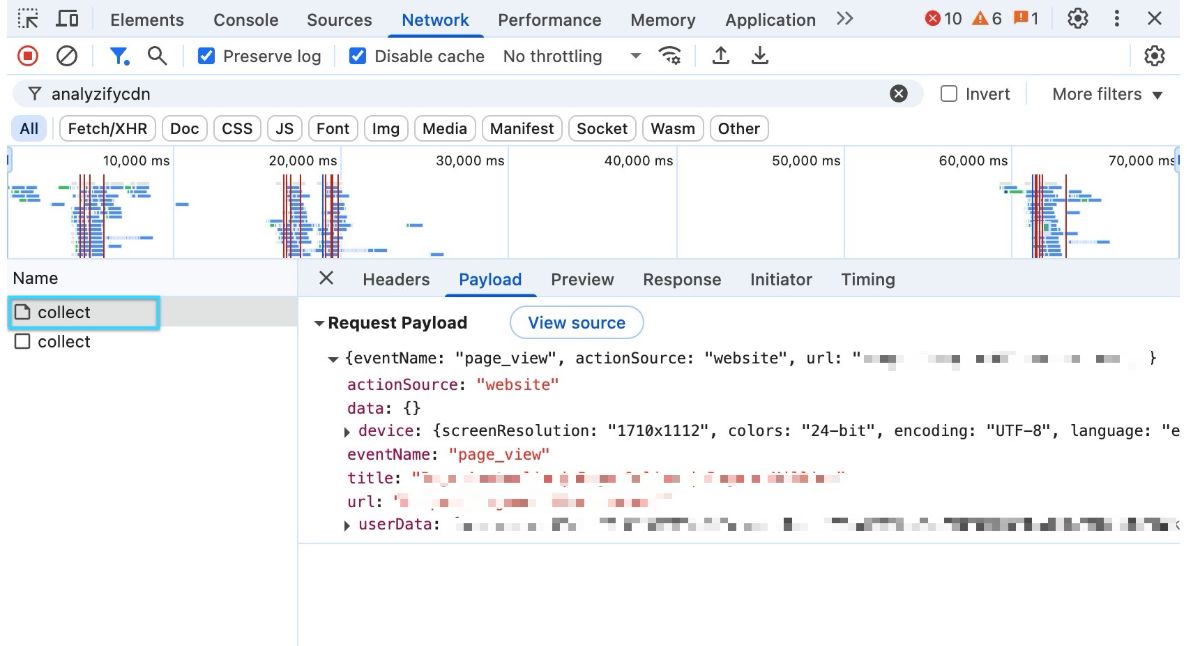Switch to the Sources tab
The width and height of the screenshot is (1200, 646).
[x=339, y=20]
